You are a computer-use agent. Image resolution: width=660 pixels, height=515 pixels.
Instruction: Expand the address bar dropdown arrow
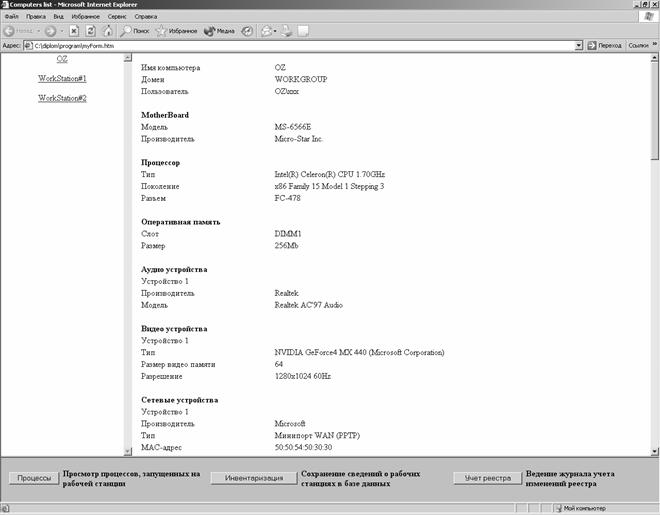click(579, 46)
